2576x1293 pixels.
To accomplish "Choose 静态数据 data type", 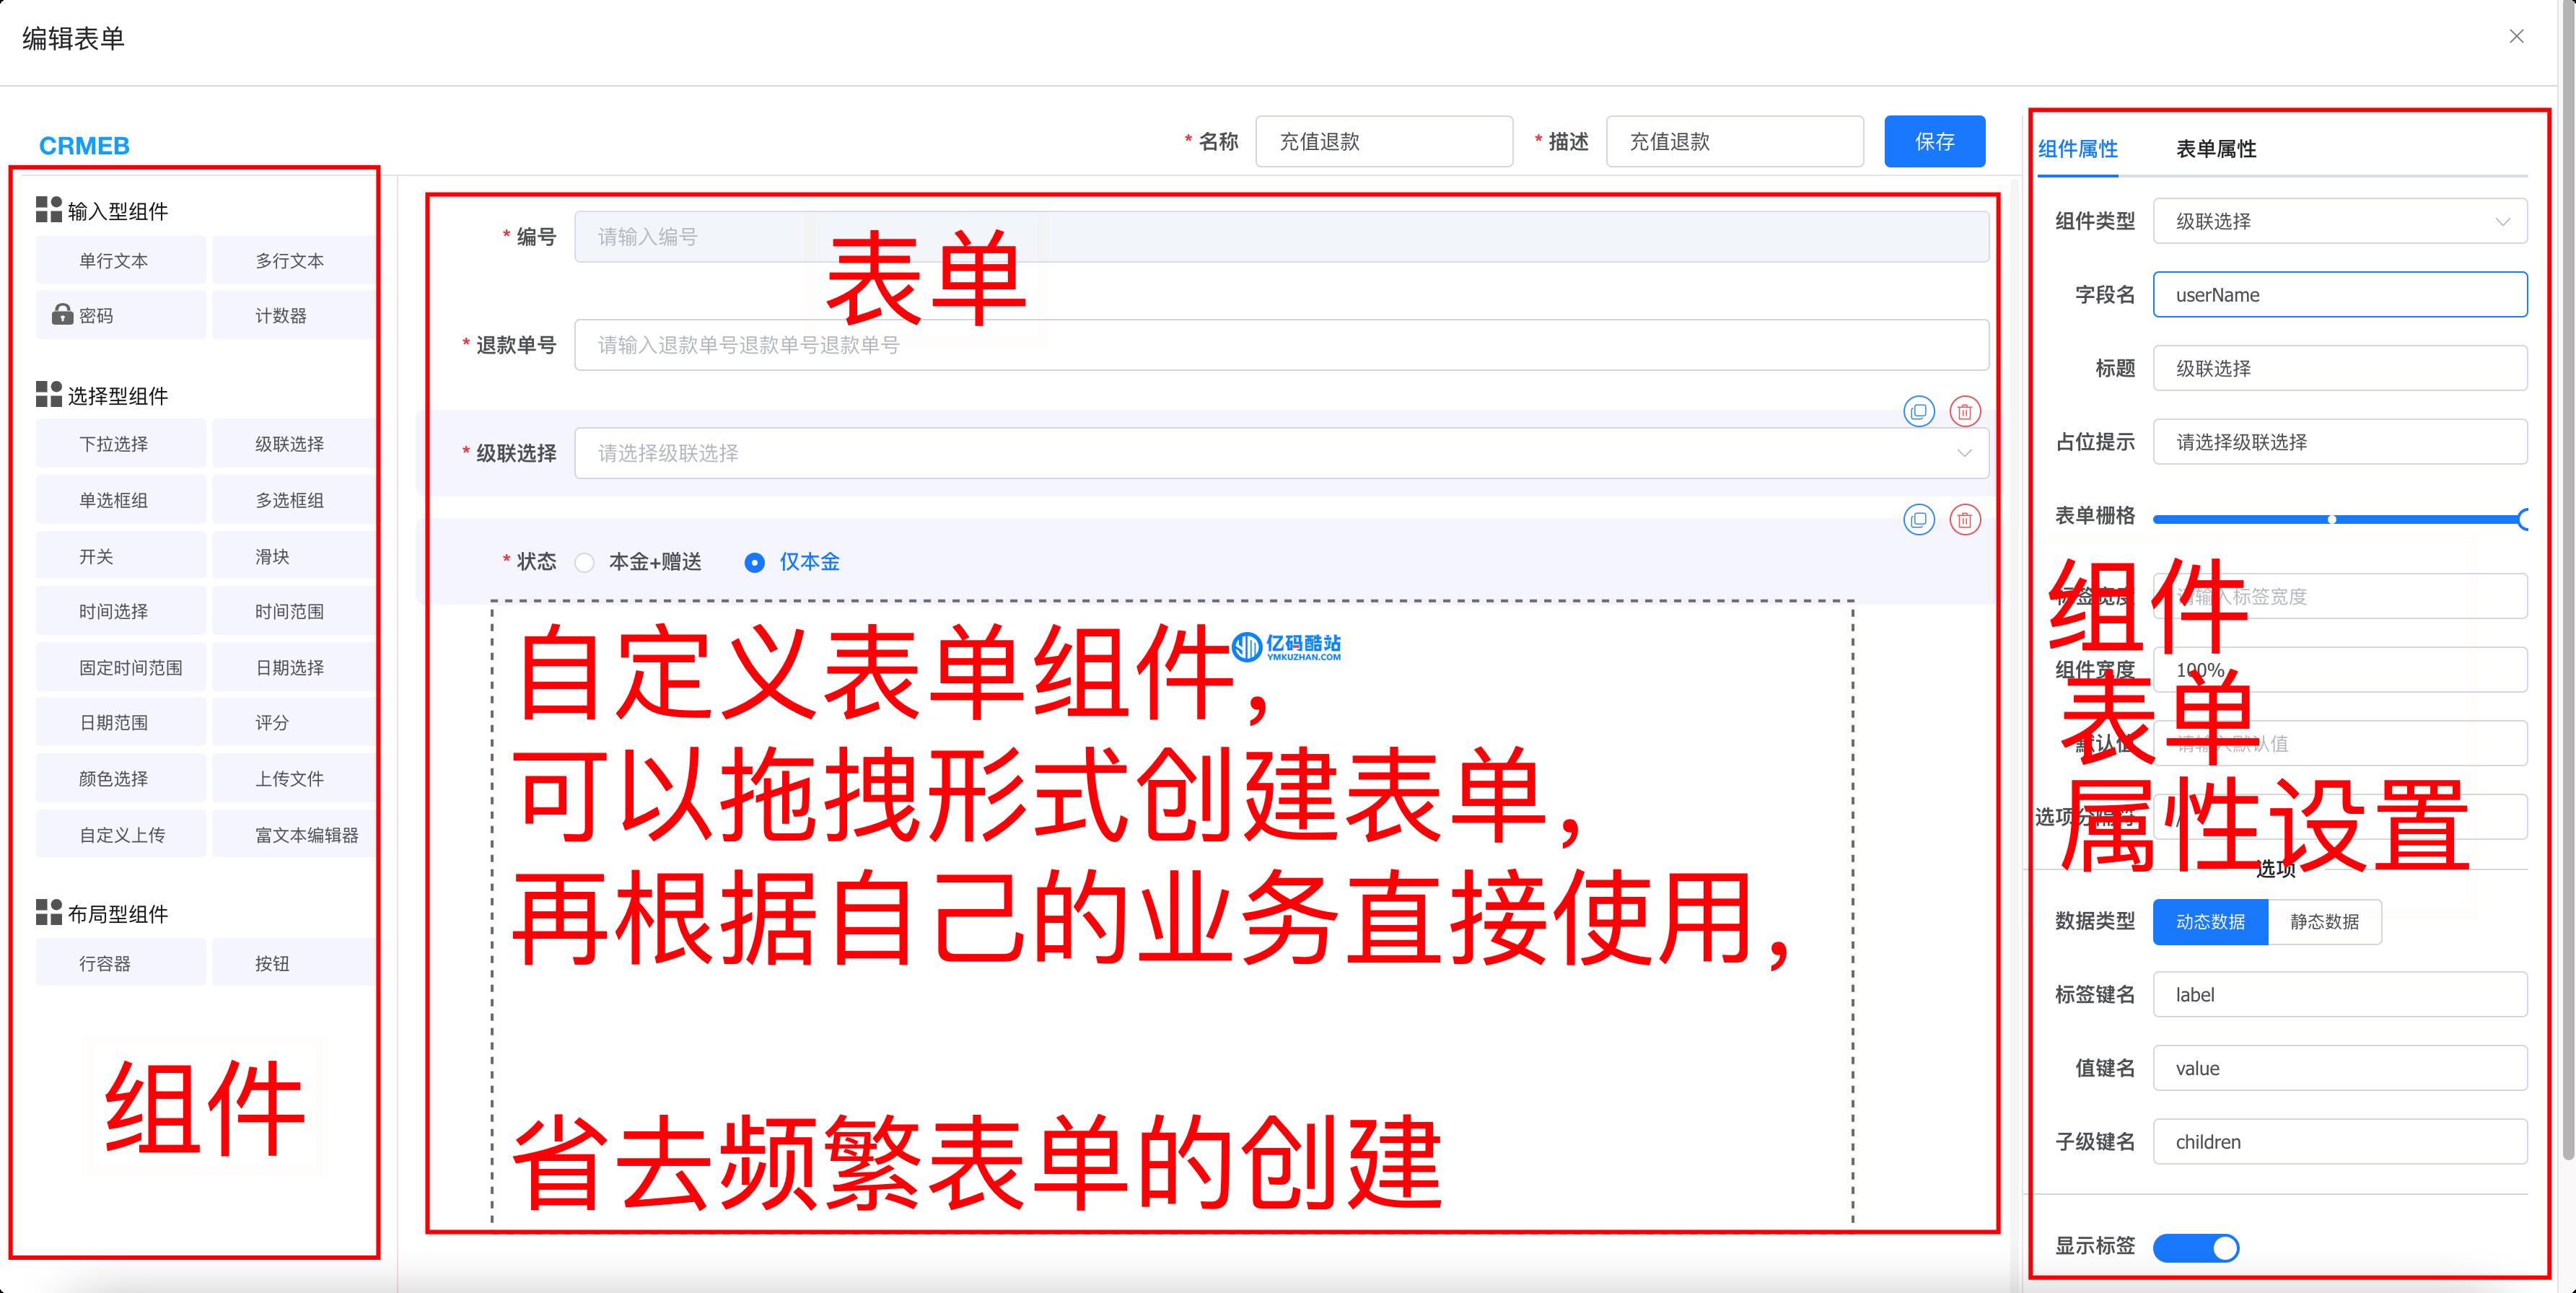I will (2324, 921).
